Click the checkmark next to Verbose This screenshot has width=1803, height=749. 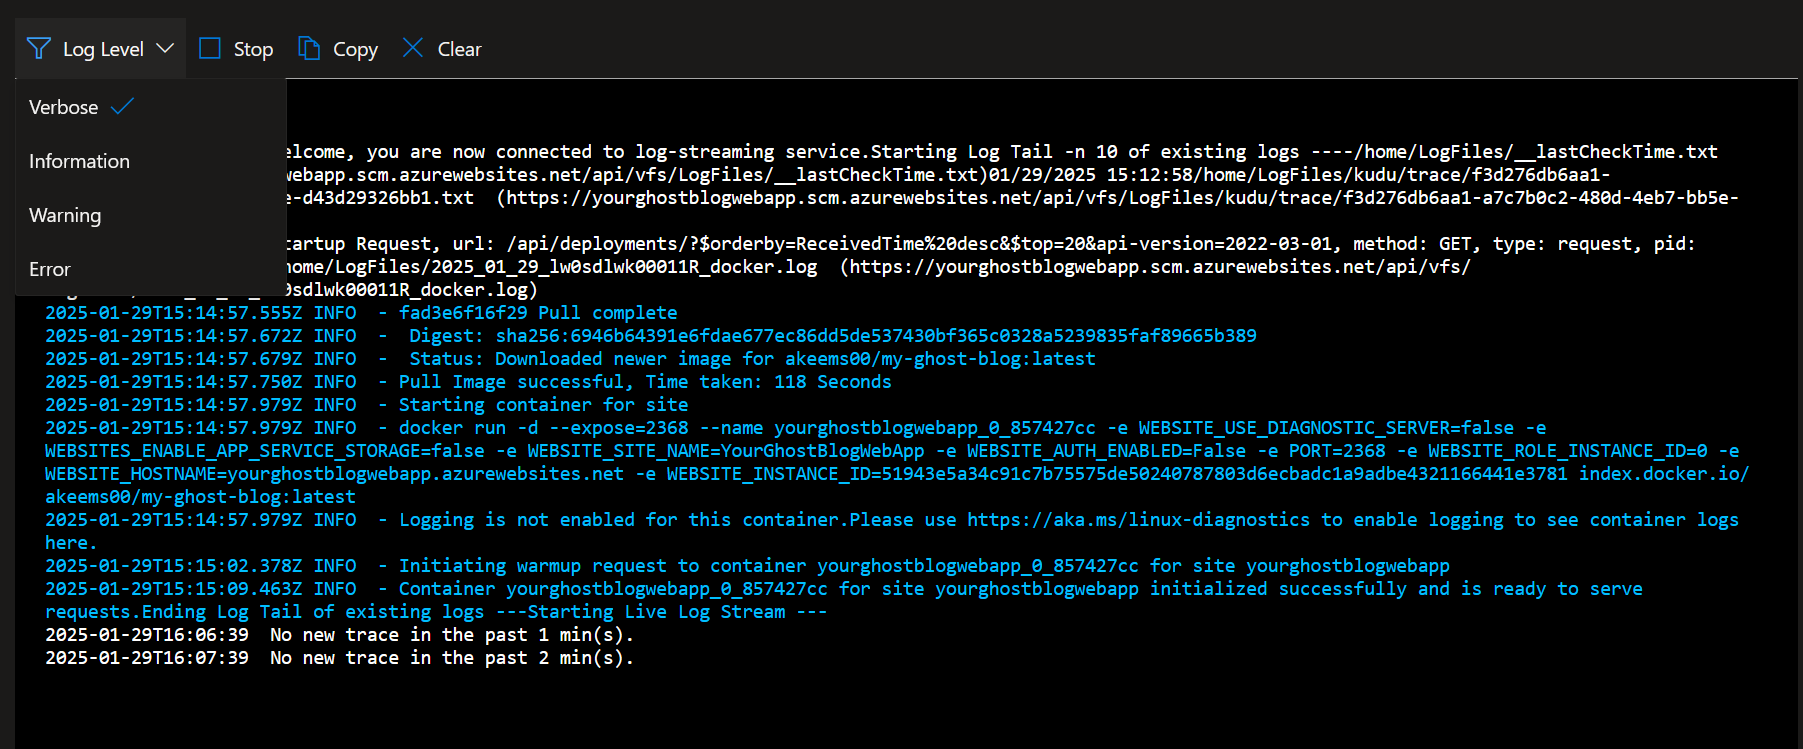pyautogui.click(x=123, y=106)
